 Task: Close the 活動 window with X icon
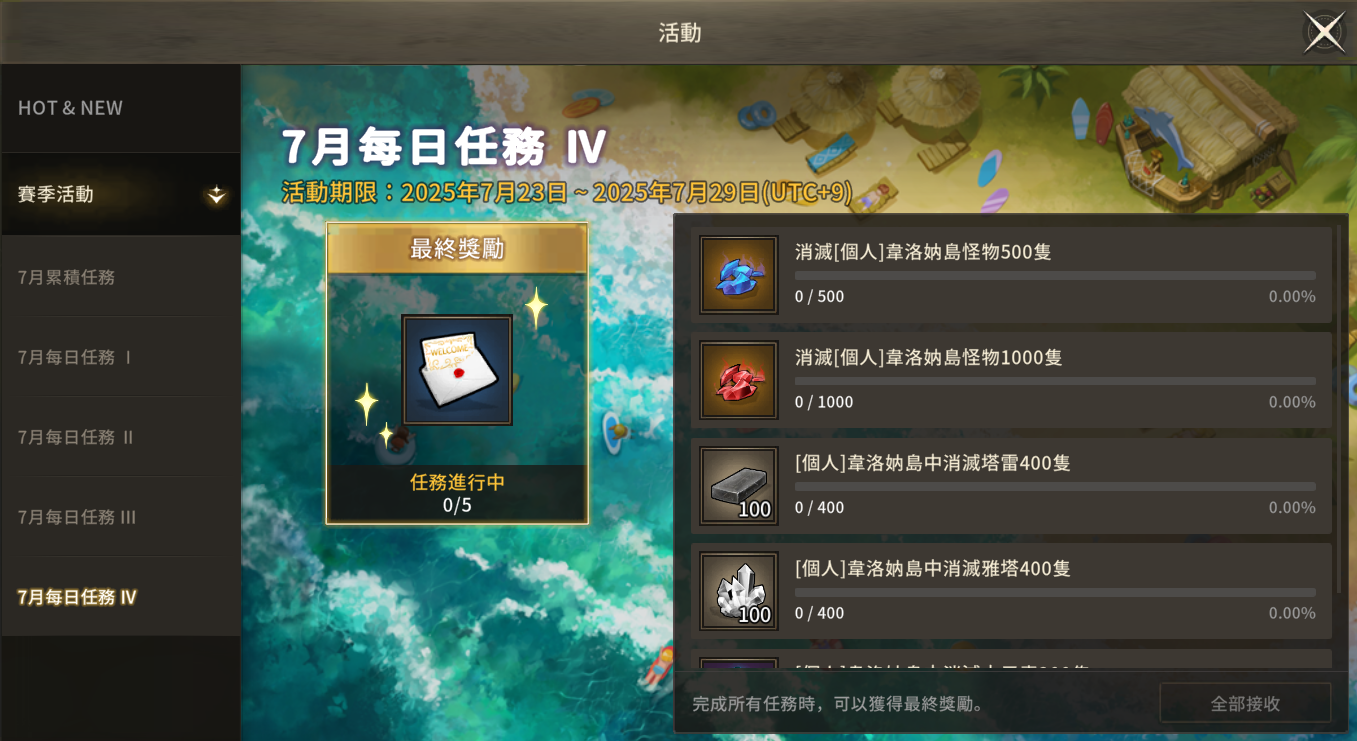tap(1324, 32)
